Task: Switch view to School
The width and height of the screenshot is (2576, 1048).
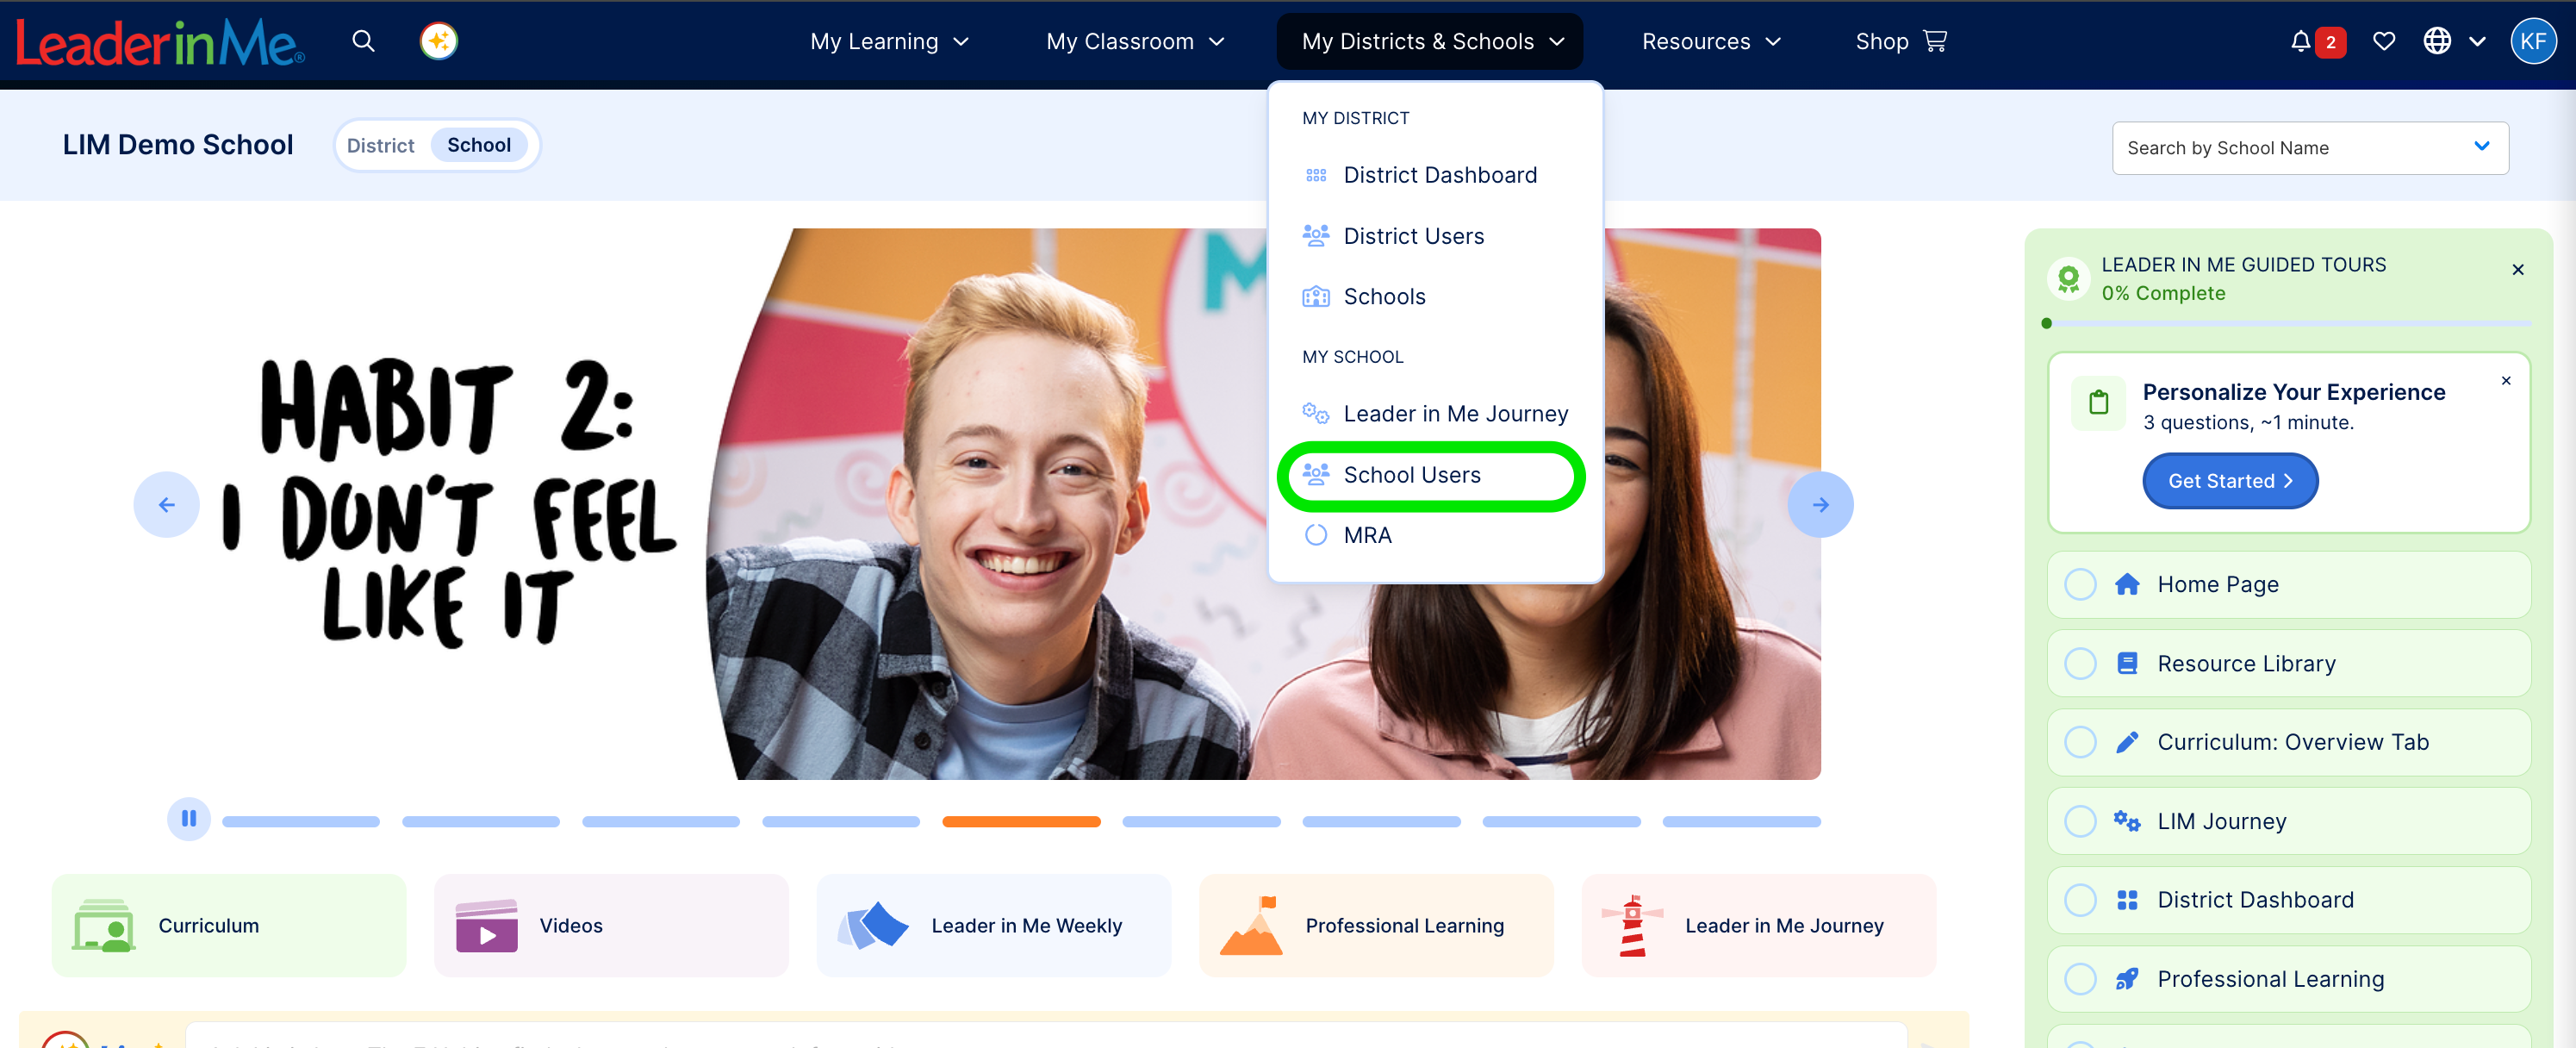Action: pos(479,145)
